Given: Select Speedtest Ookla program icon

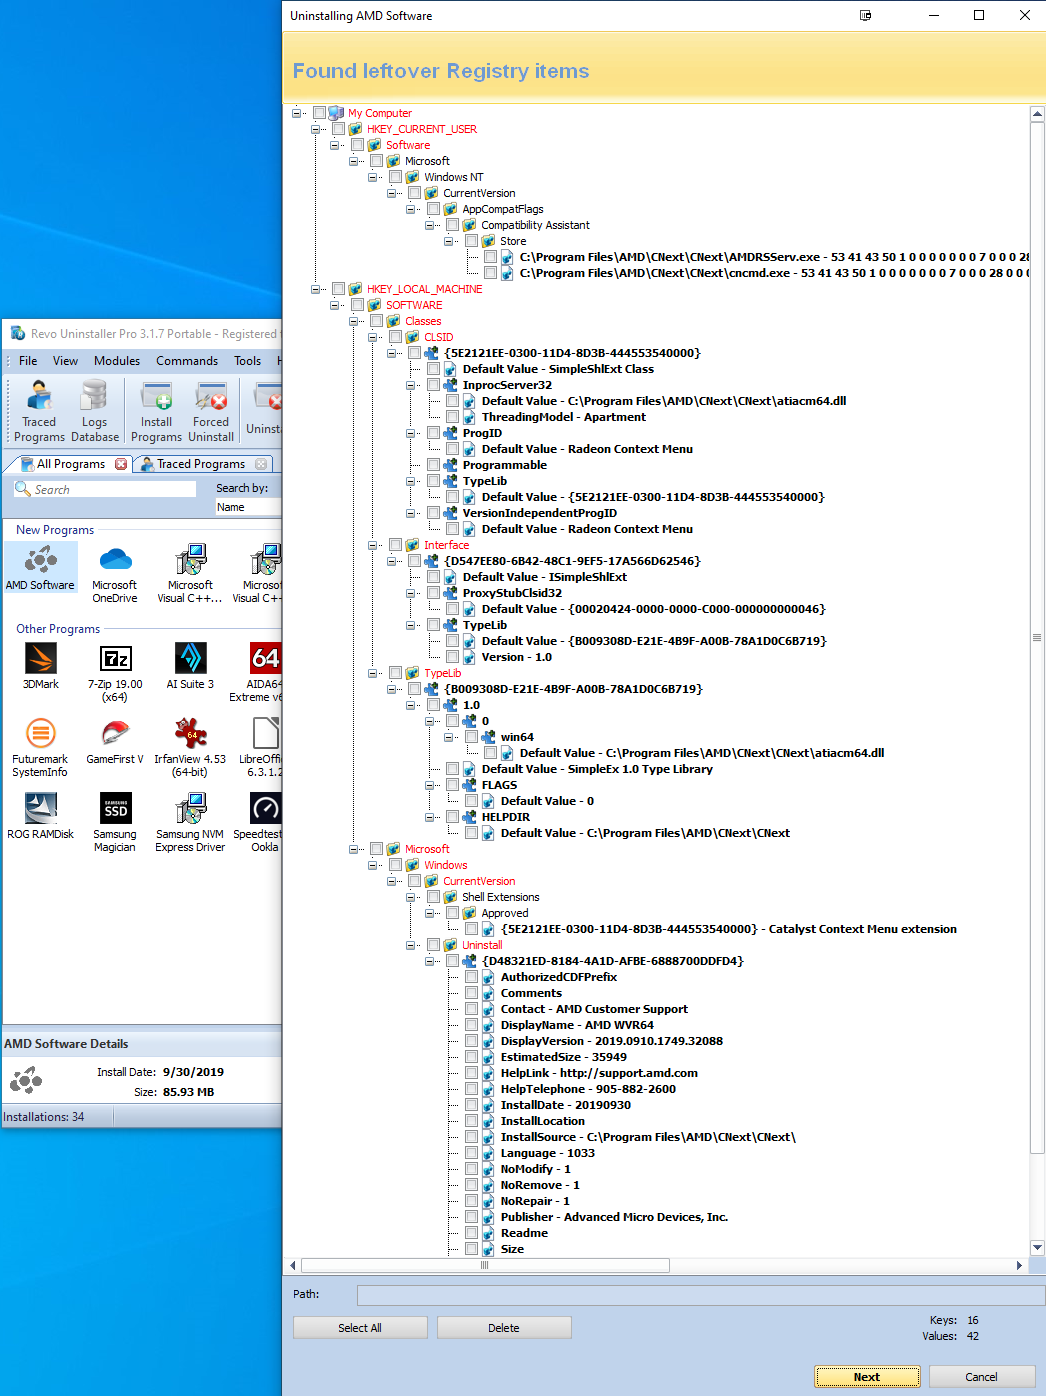Looking at the screenshot, I should coord(259,822).
